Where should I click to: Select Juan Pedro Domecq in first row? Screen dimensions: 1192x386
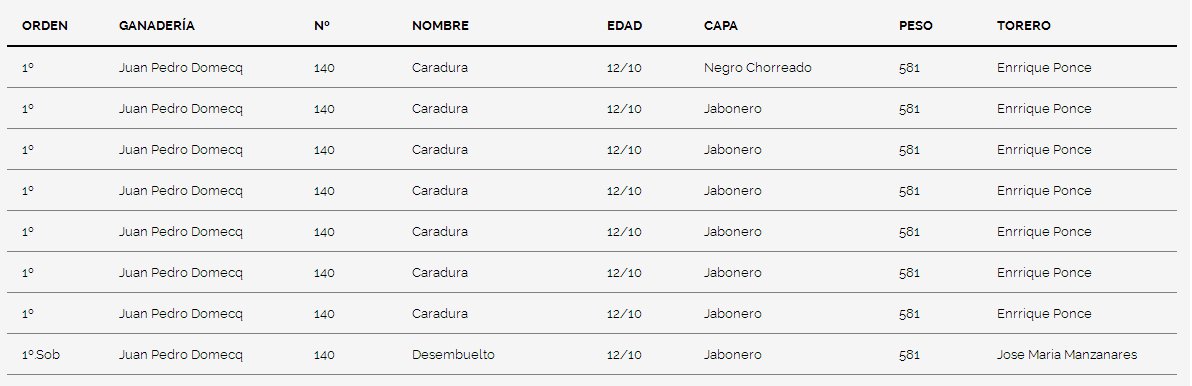tap(181, 68)
